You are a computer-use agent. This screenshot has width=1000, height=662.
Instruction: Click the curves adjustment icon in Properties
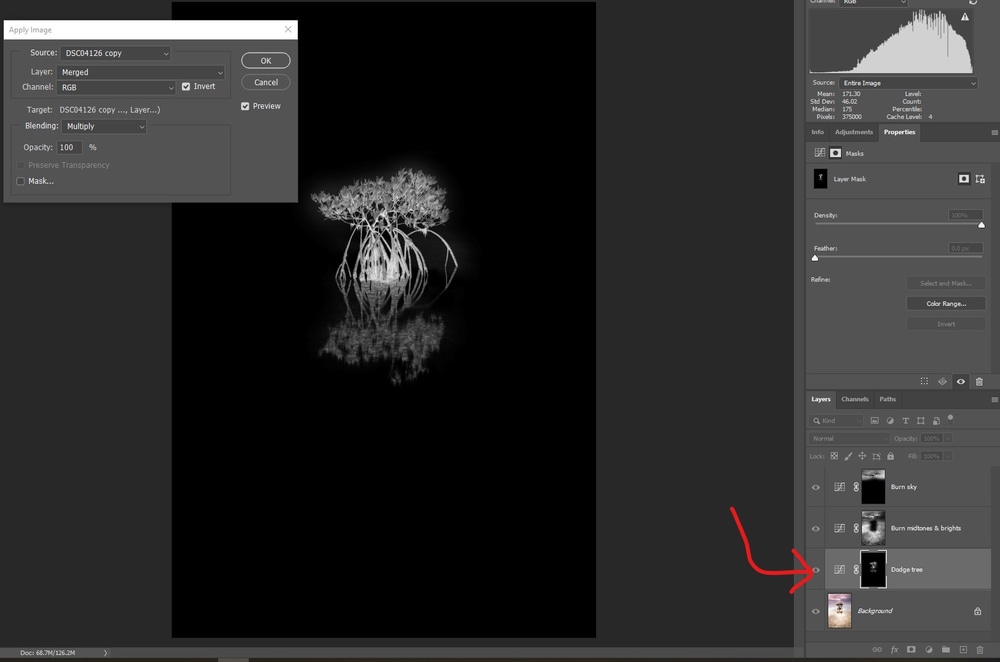tap(820, 153)
